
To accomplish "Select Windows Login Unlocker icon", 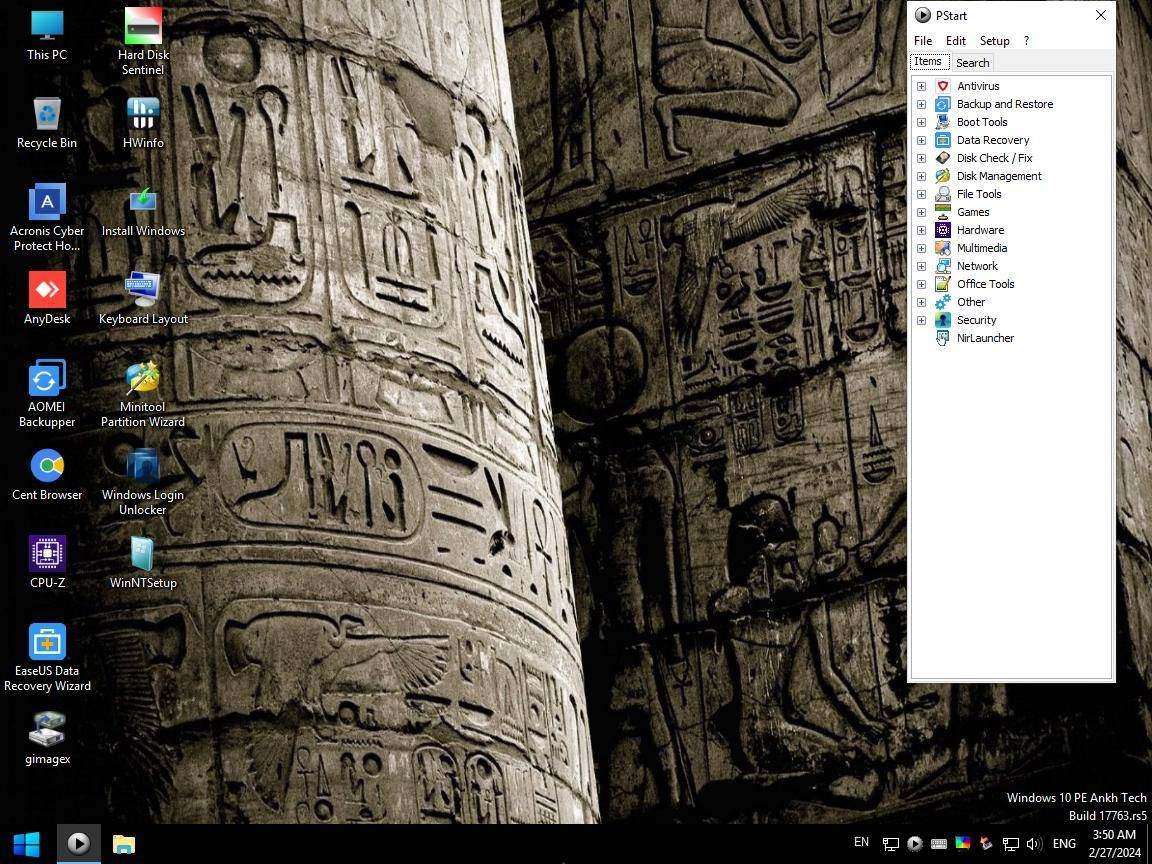I will [x=143, y=483].
